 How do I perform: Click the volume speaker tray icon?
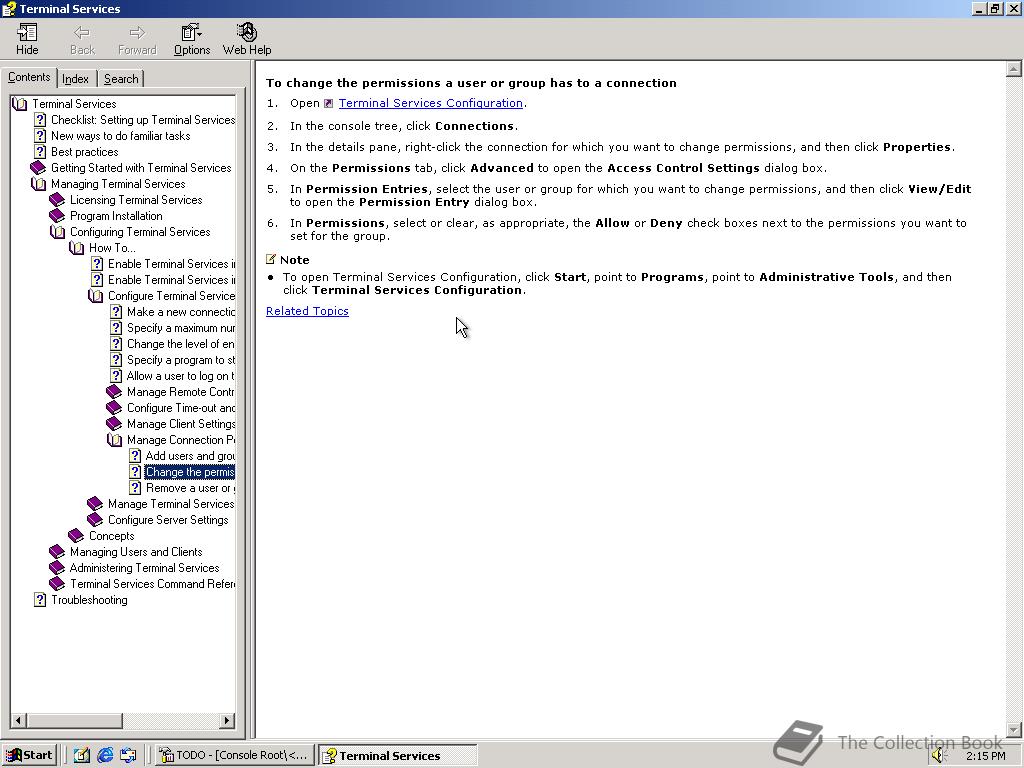tap(938, 756)
